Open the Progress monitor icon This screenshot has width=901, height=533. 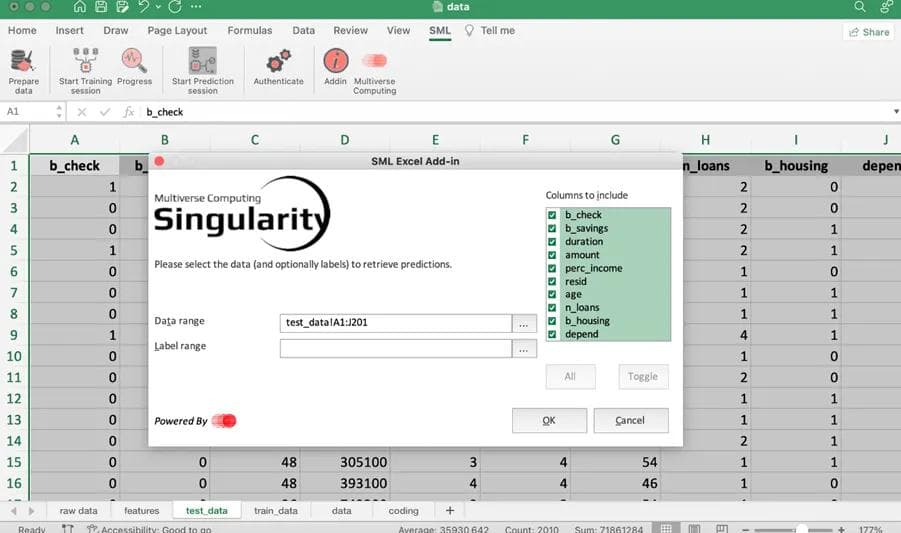(x=134, y=60)
